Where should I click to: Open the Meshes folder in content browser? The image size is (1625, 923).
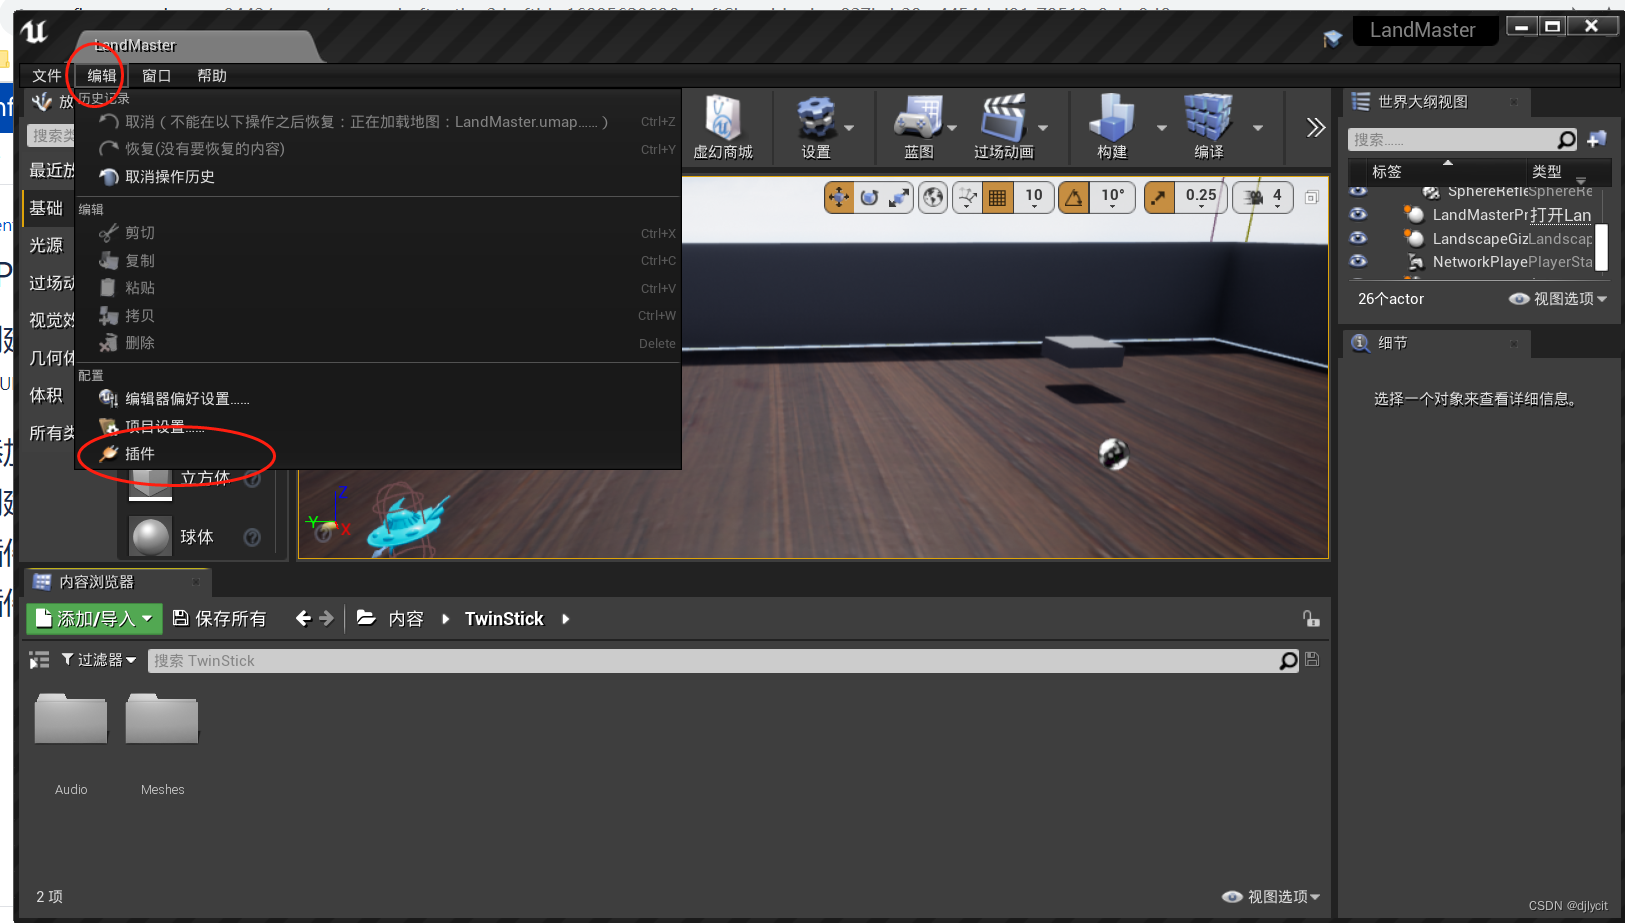[x=161, y=719]
